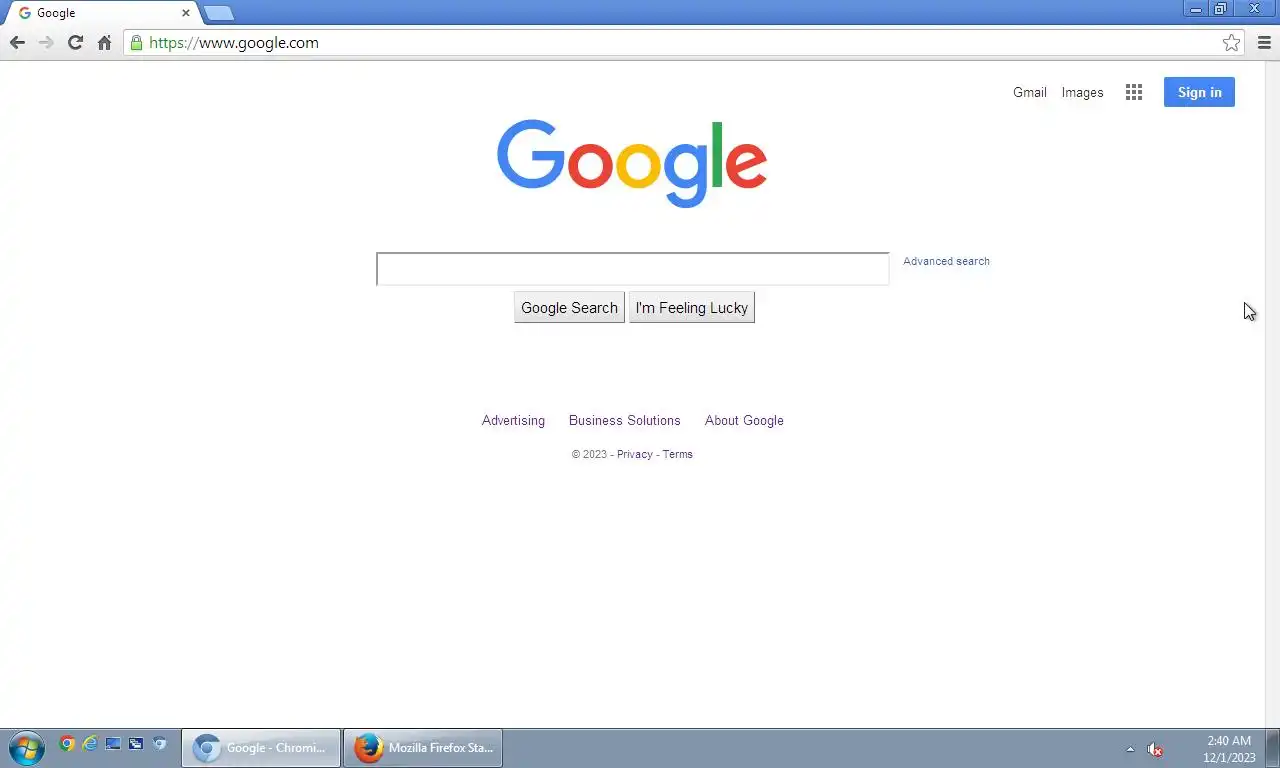
Task: Open the Privacy link
Action: [x=634, y=454]
